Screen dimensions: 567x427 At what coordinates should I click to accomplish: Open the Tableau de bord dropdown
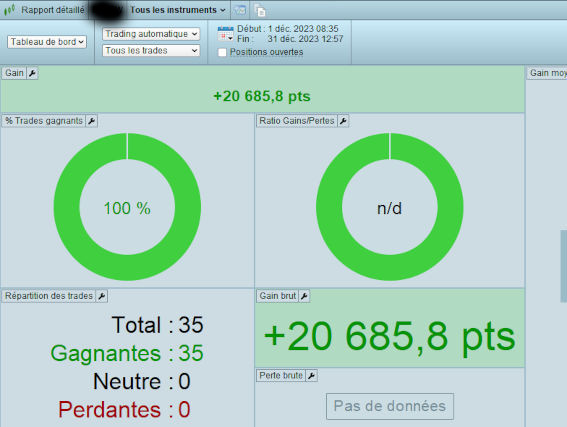click(x=47, y=42)
